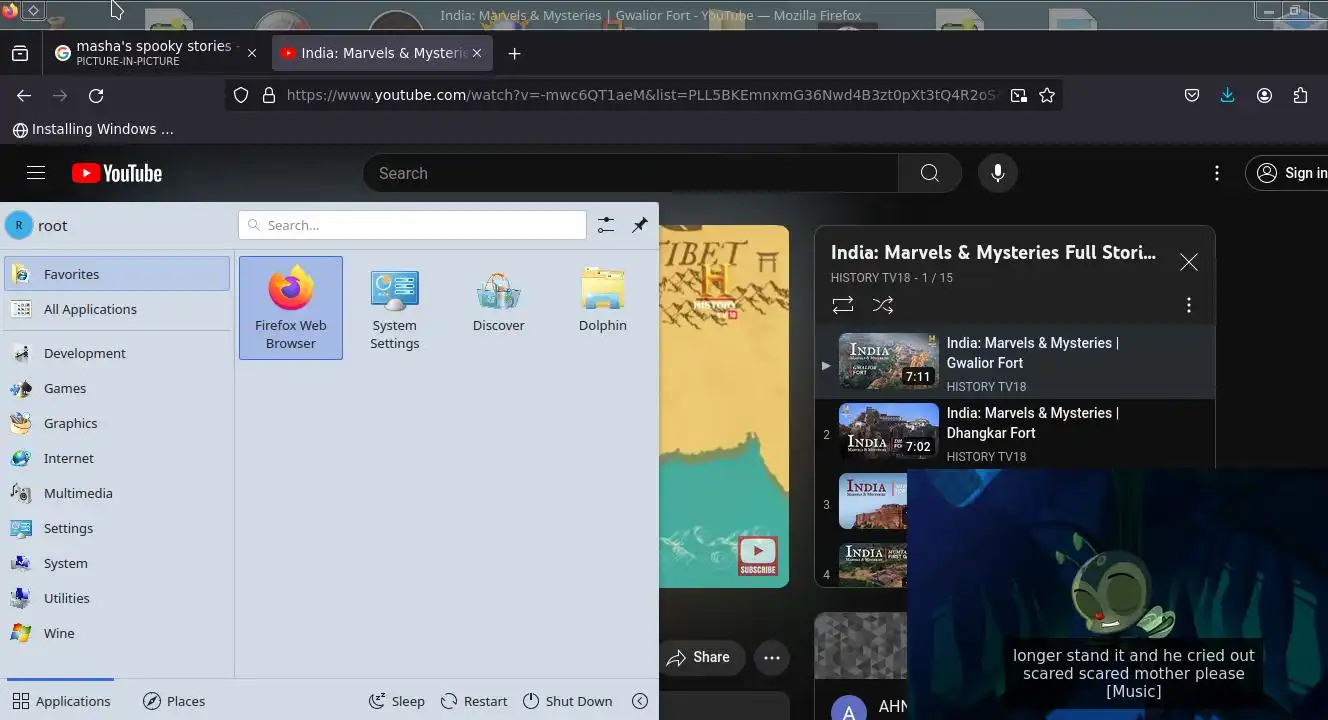Play the Dhangkar Fort playlist video
The height and width of the screenshot is (720, 1328).
click(1015, 434)
